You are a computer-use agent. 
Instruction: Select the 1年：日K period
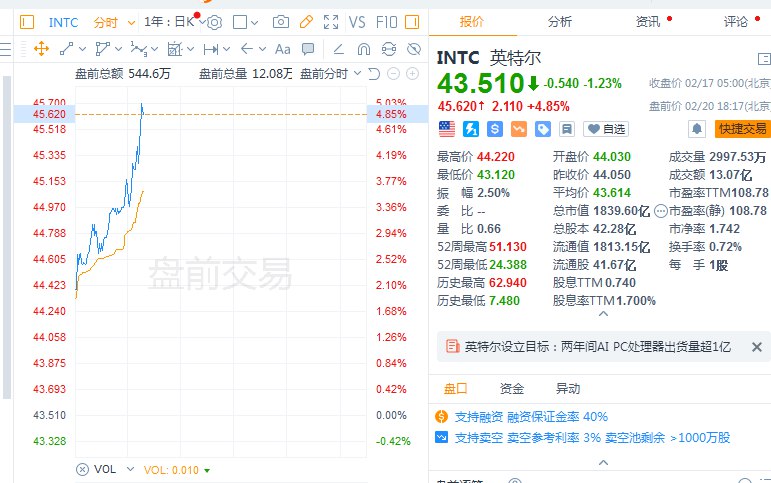pos(169,22)
